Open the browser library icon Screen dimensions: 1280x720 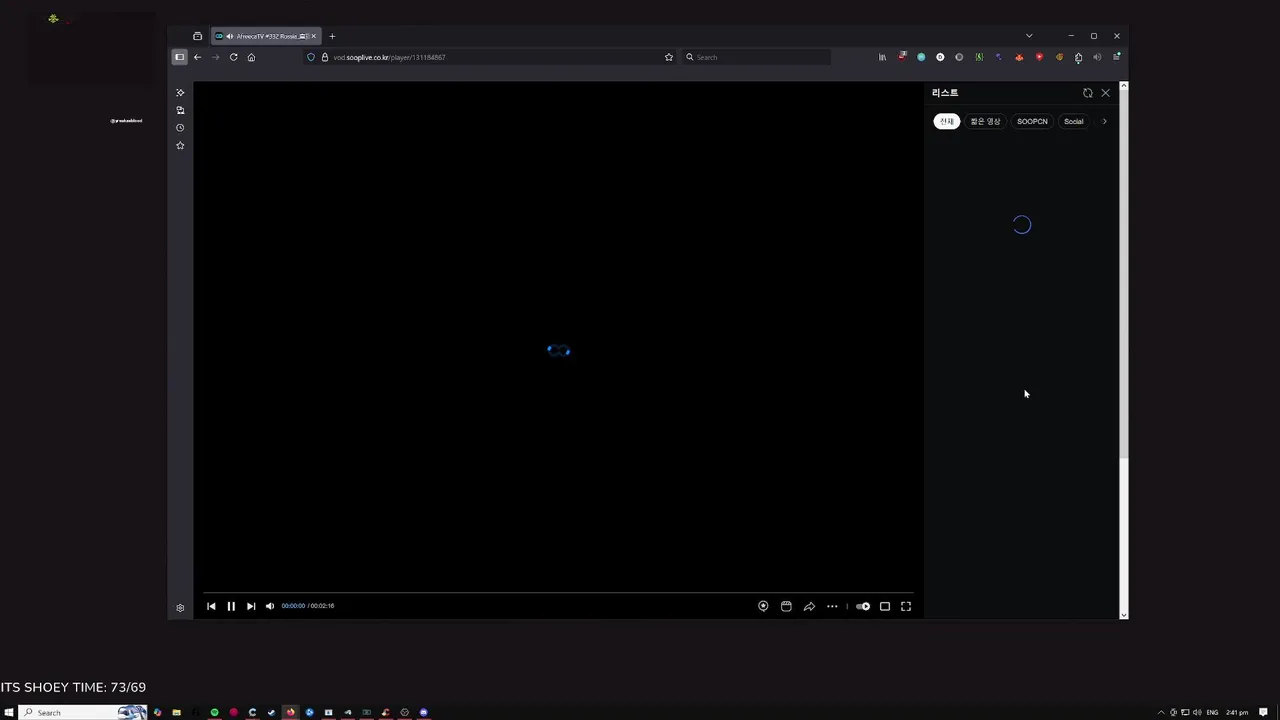pyautogui.click(x=882, y=57)
